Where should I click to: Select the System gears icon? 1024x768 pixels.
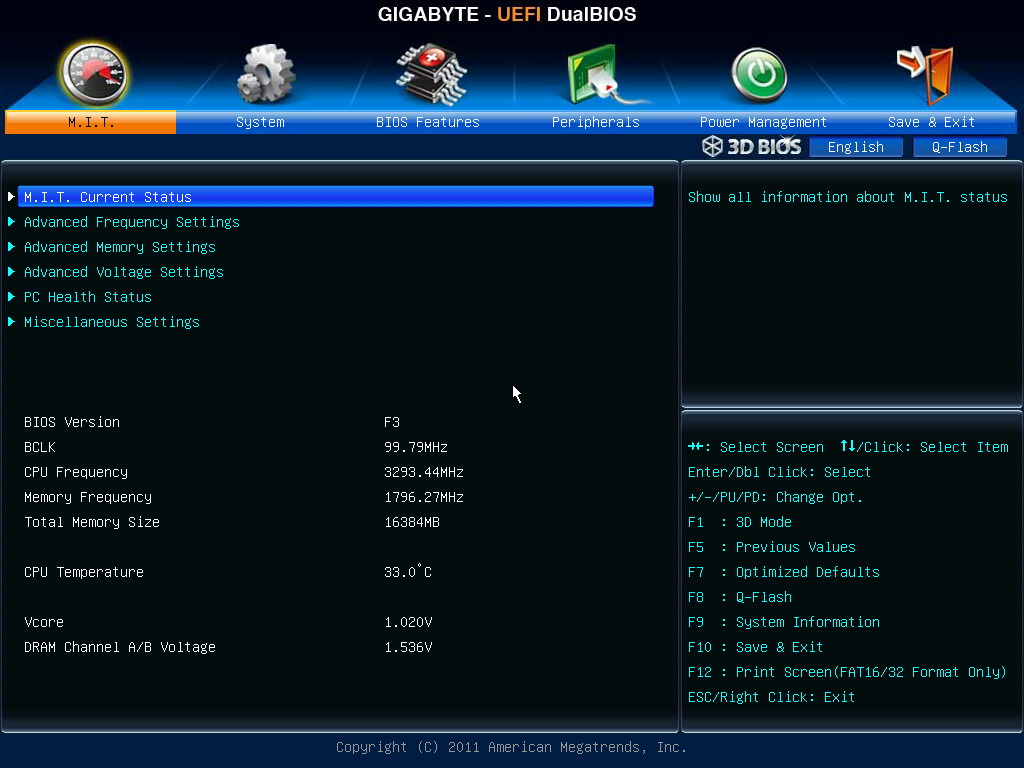point(265,74)
